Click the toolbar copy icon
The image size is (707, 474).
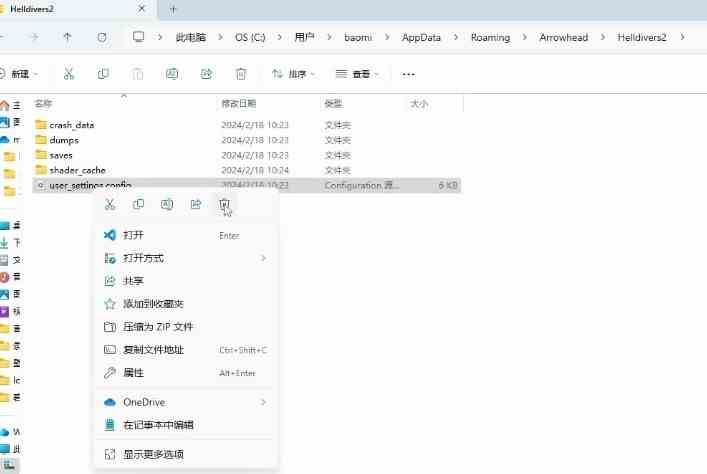[x=103, y=74]
